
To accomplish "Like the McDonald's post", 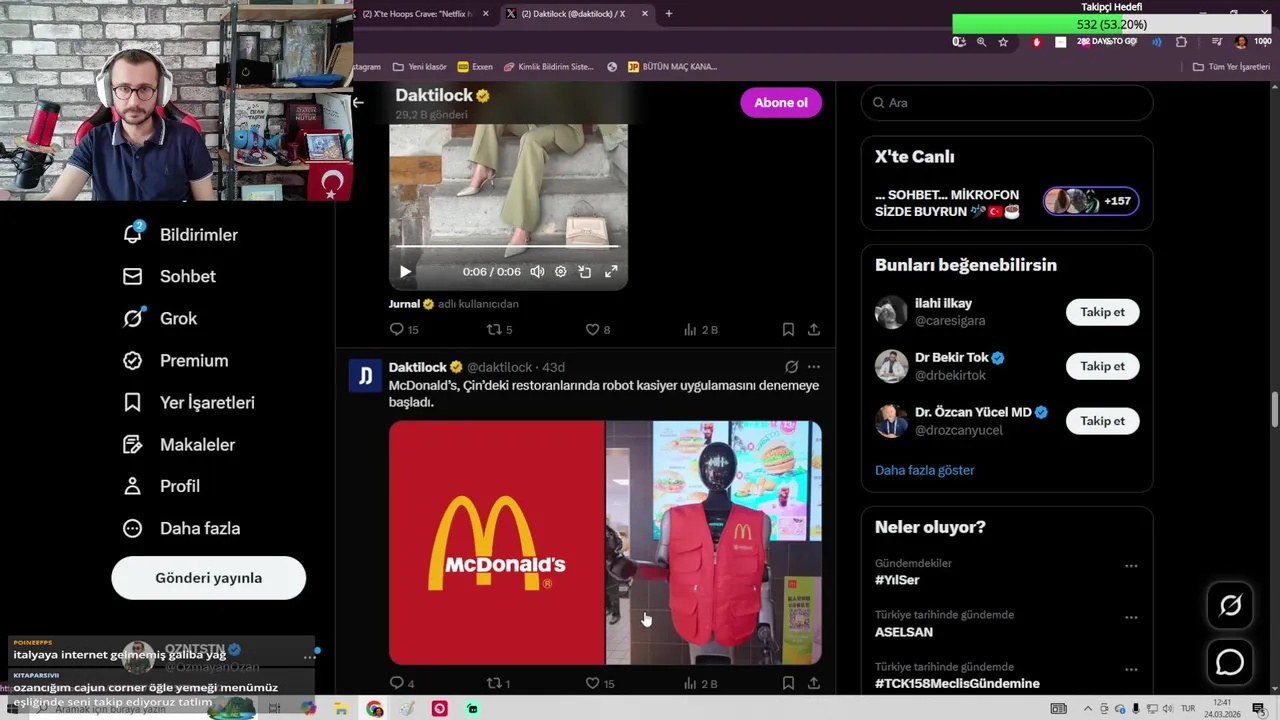I will pos(600,683).
